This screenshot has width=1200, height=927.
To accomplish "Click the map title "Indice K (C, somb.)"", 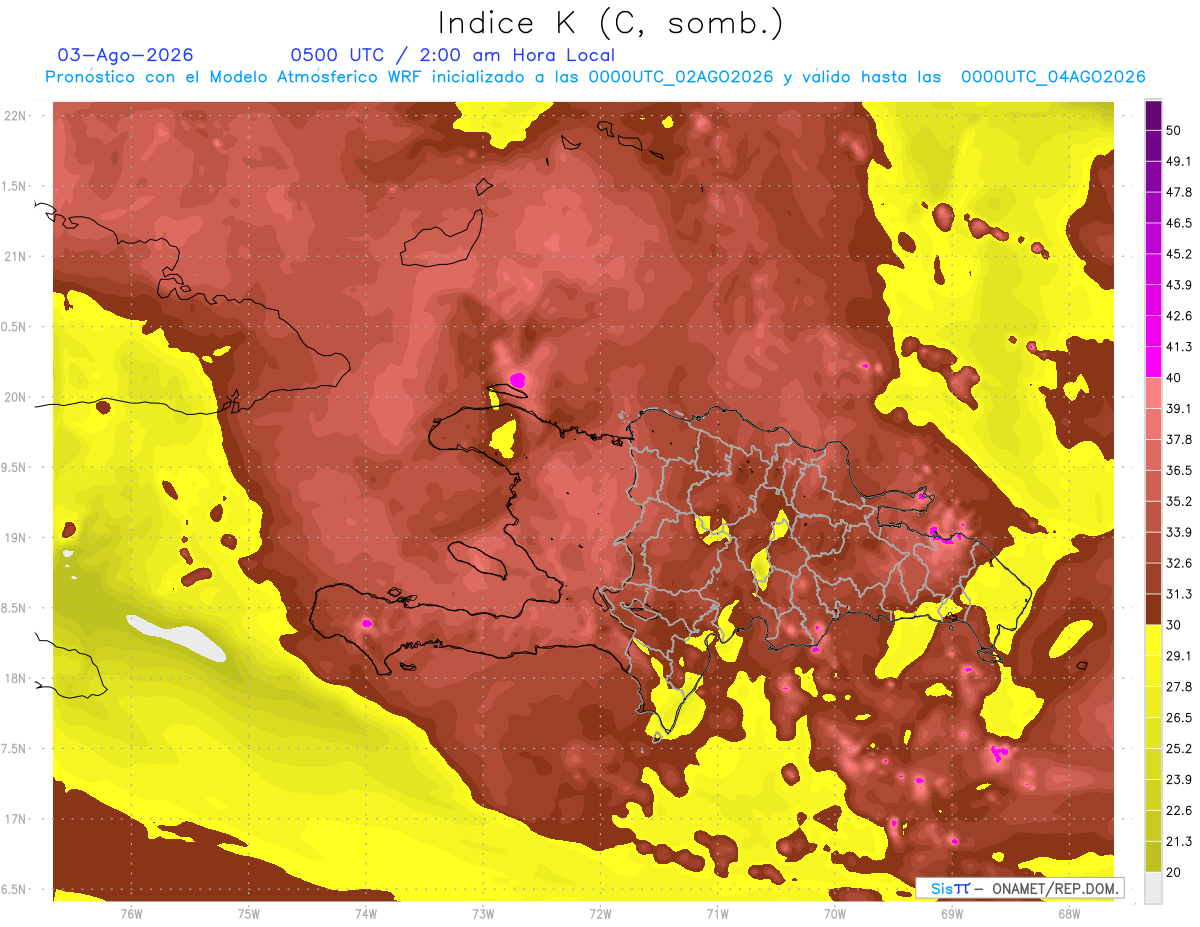I will (610, 23).
